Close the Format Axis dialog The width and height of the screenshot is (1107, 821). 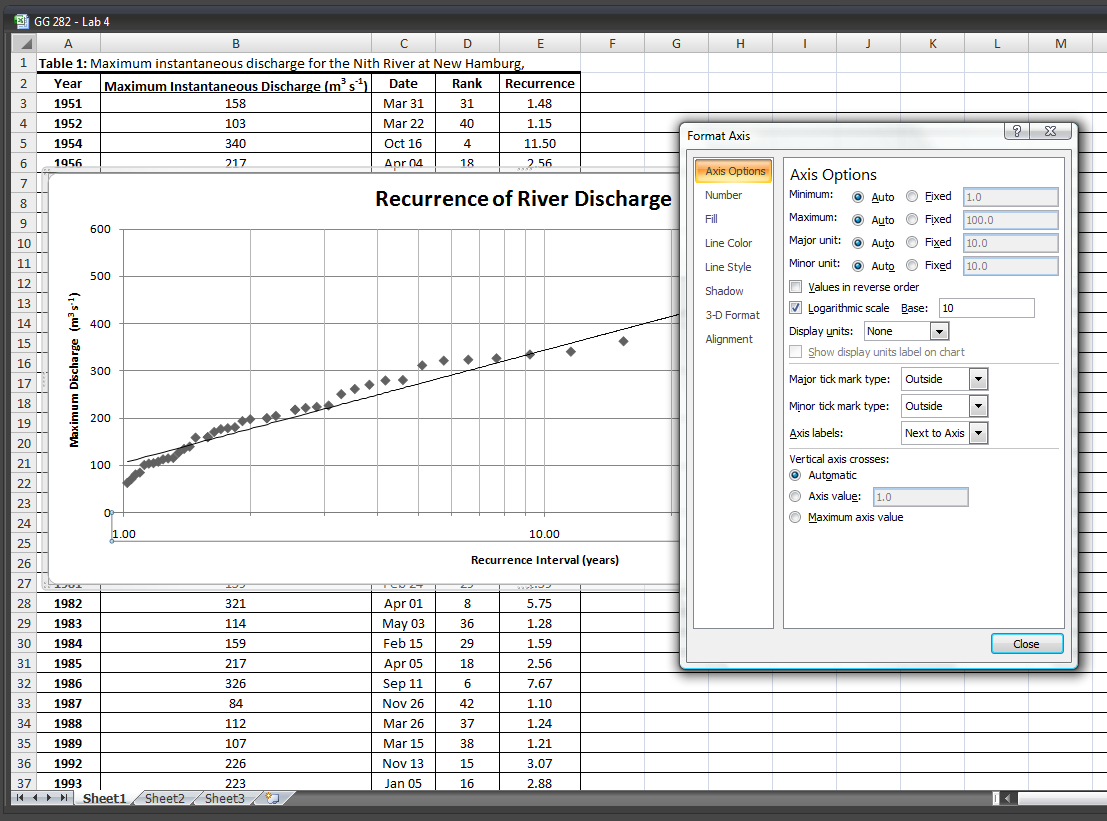(1027, 643)
